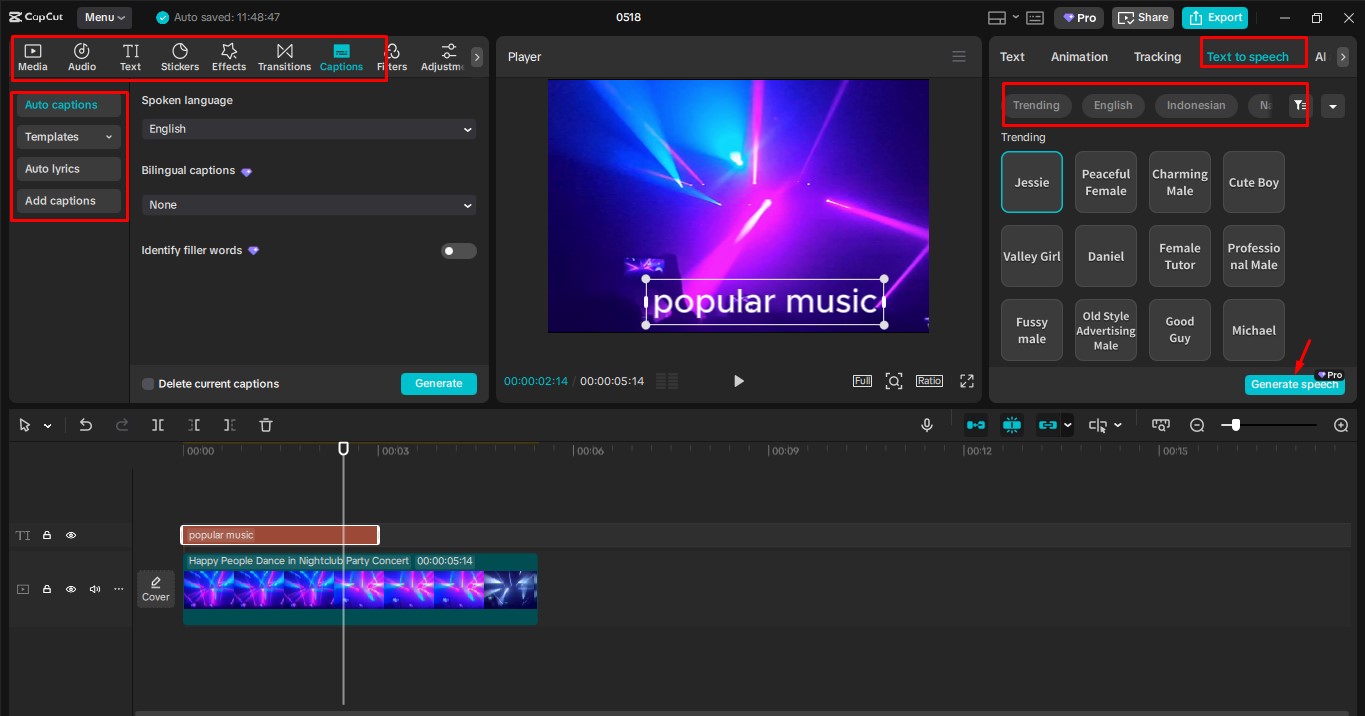This screenshot has height=716, width=1365.
Task: Select the Audio panel icon
Action: (81, 56)
